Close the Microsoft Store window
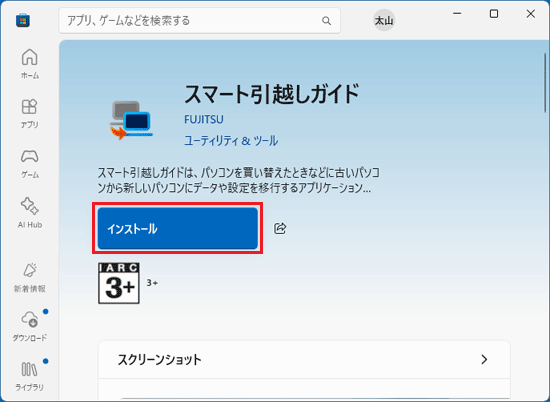550x402 pixels. coord(531,14)
